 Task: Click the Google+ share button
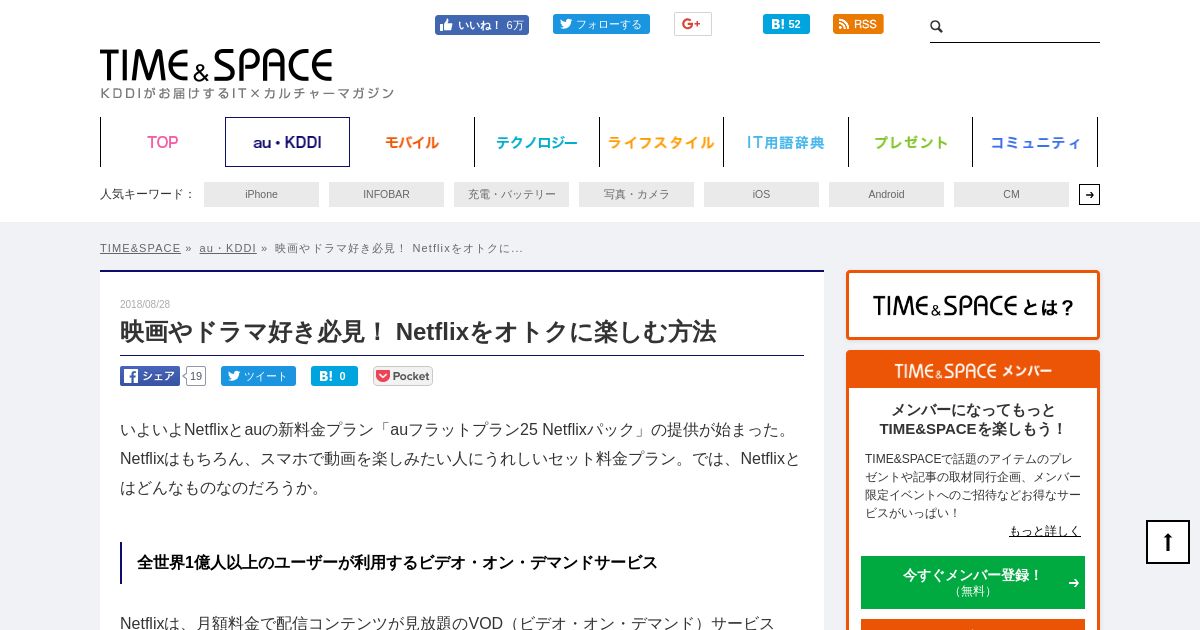coord(692,24)
